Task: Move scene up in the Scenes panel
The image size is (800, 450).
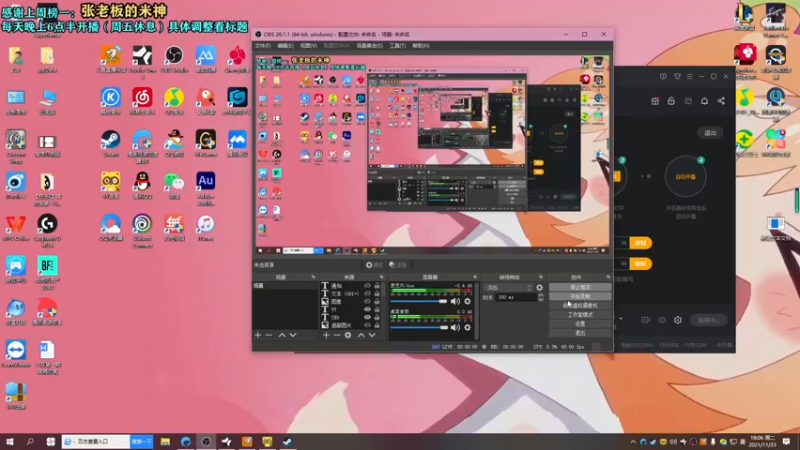Action: point(282,335)
